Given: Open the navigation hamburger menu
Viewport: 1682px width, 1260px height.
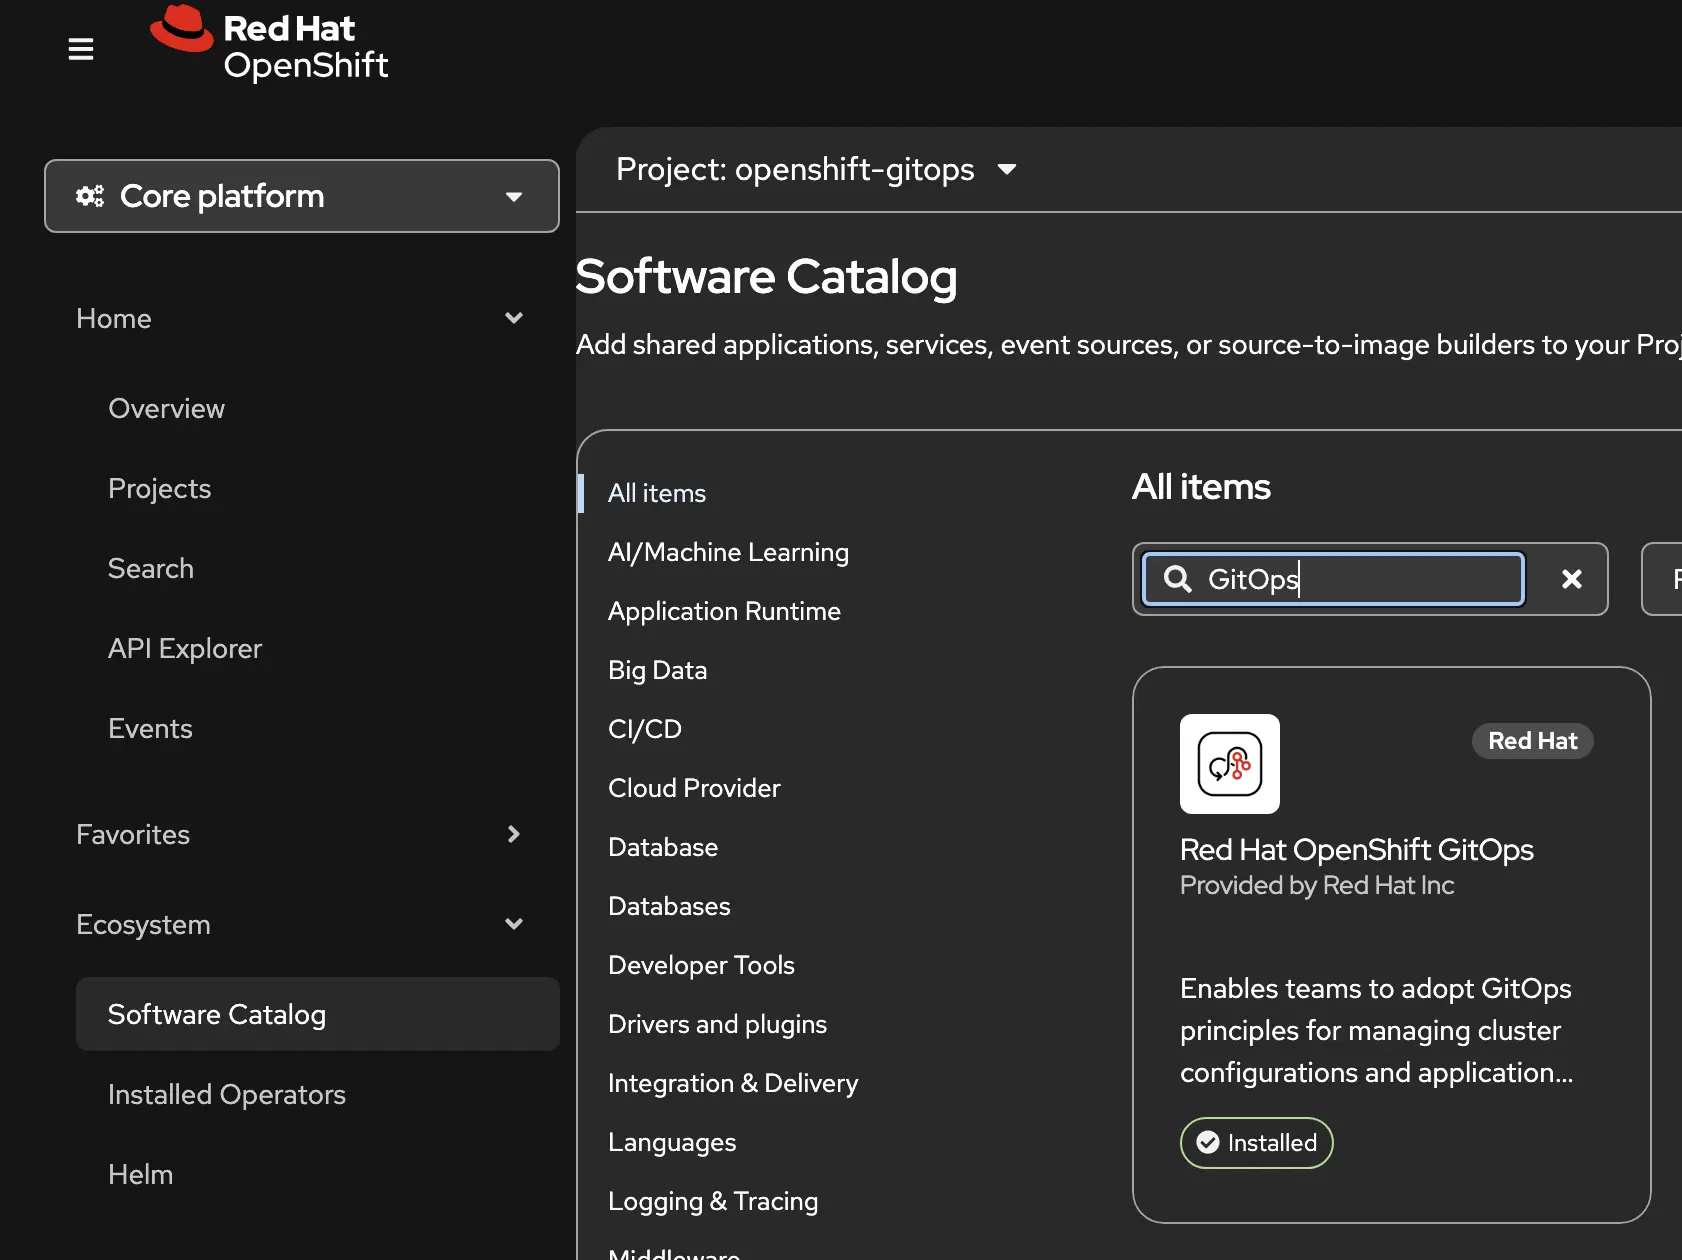Looking at the screenshot, I should tap(81, 48).
